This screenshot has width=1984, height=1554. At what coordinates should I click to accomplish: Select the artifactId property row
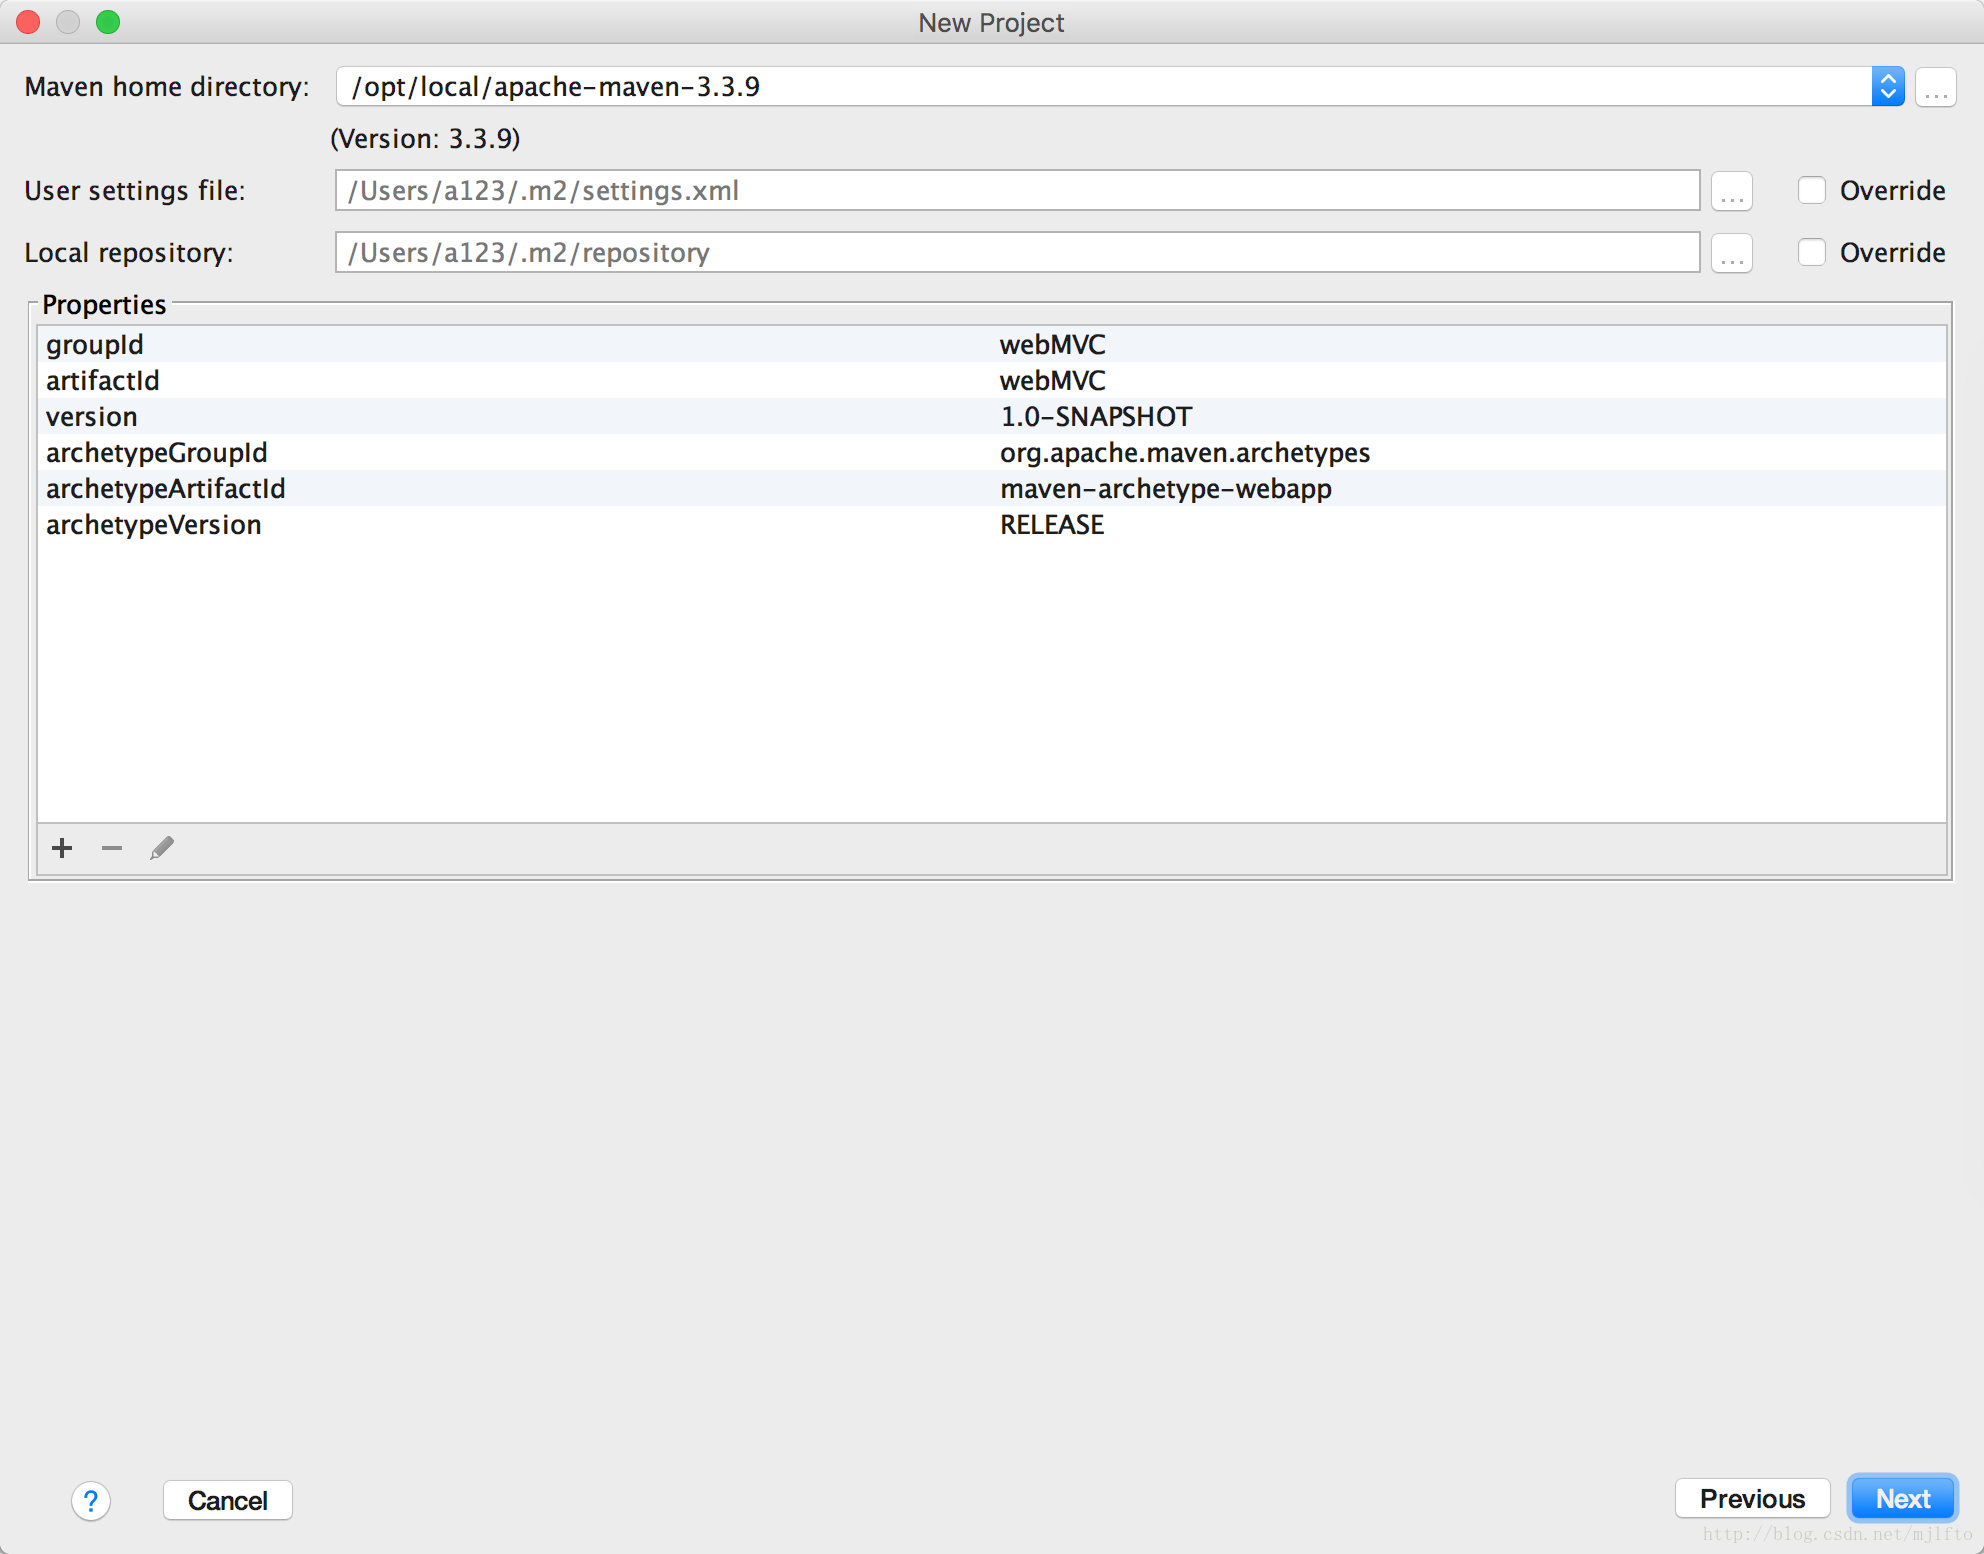(992, 381)
